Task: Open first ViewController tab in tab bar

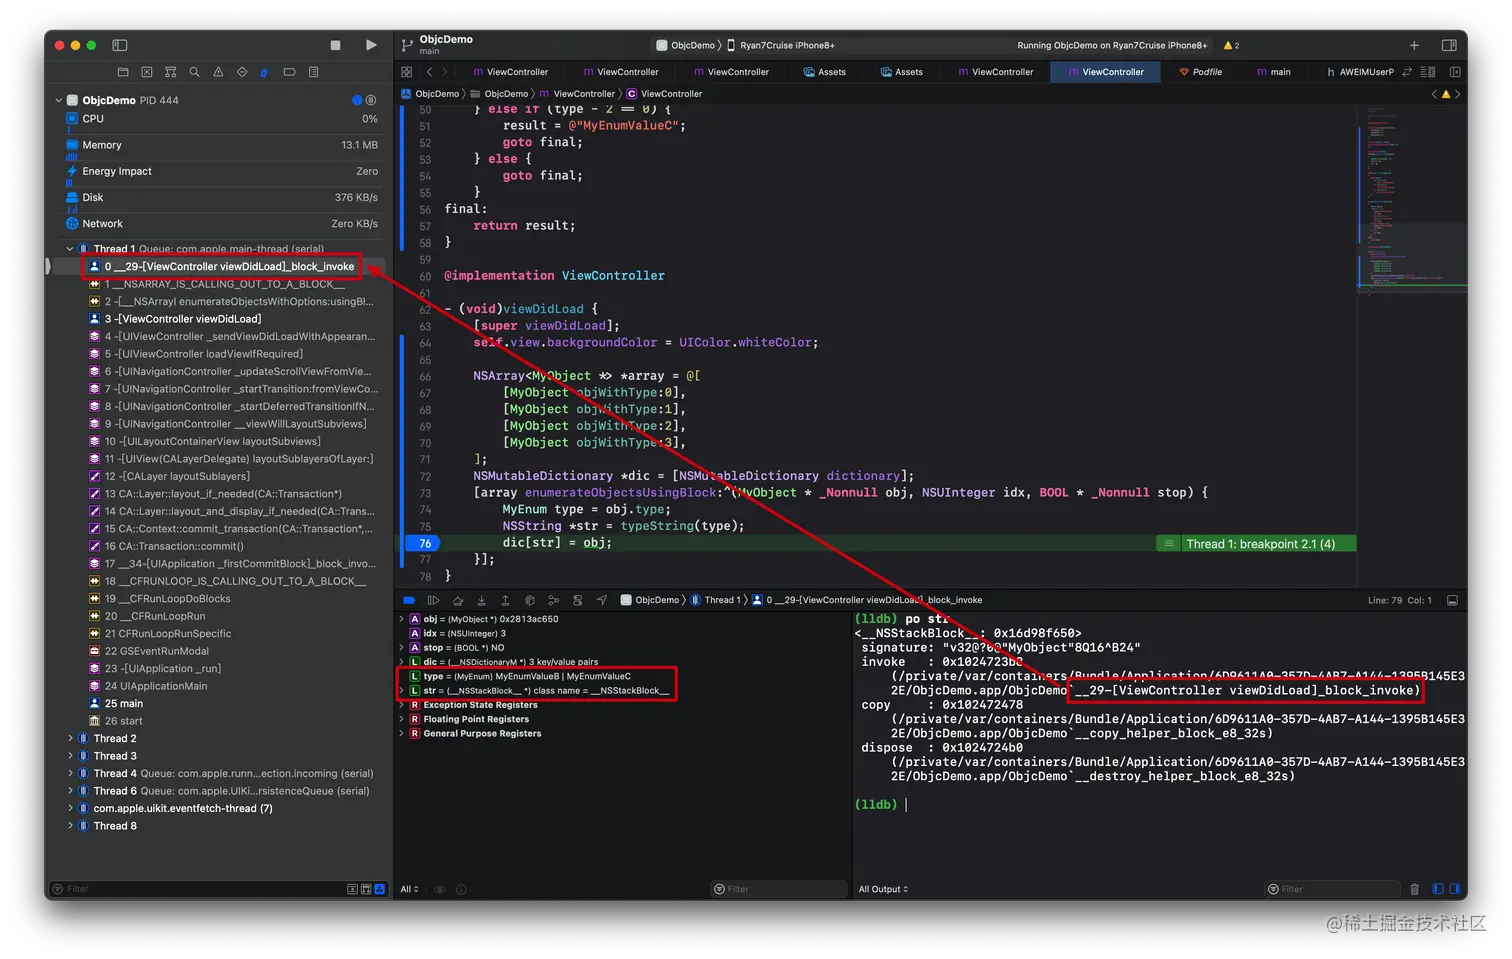Action: 510,72
